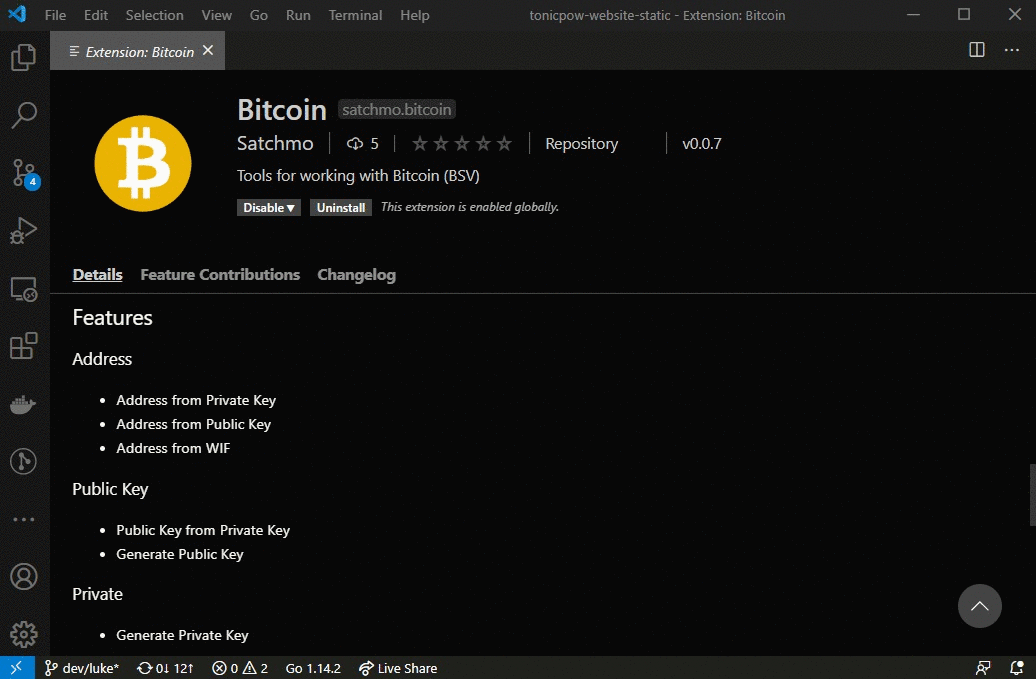Switch to the Changelog tab

click(x=356, y=274)
